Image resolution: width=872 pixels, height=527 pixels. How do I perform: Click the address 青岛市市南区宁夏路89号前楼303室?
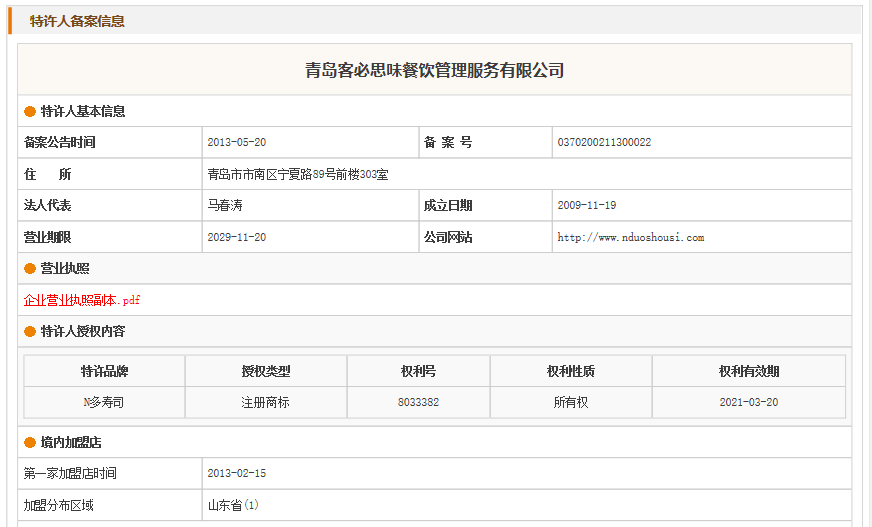point(297,175)
